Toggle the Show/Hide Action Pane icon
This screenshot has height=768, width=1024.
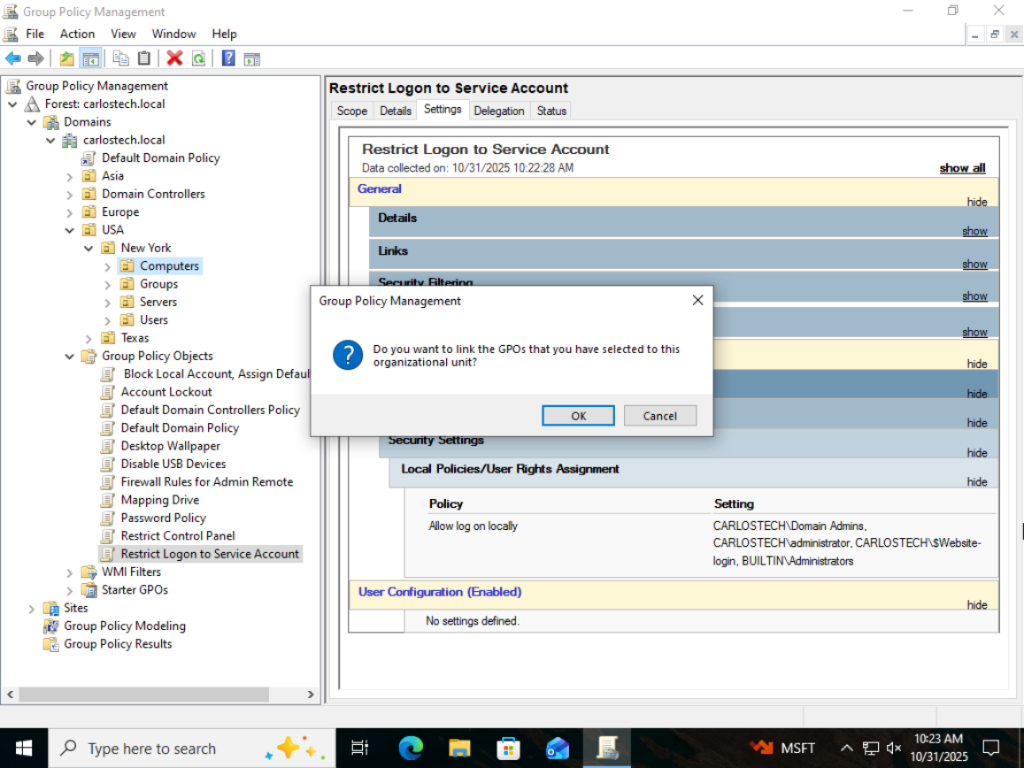click(x=251, y=59)
